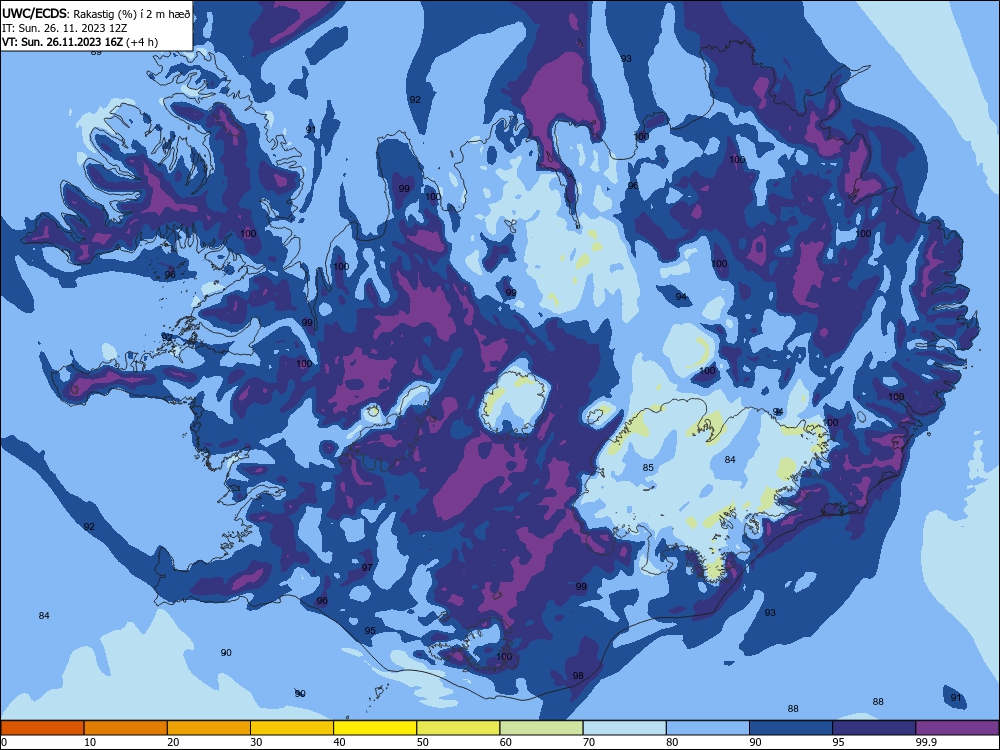Click the '99.9' legend scale label
The width and height of the screenshot is (1000, 750).
[925, 742]
